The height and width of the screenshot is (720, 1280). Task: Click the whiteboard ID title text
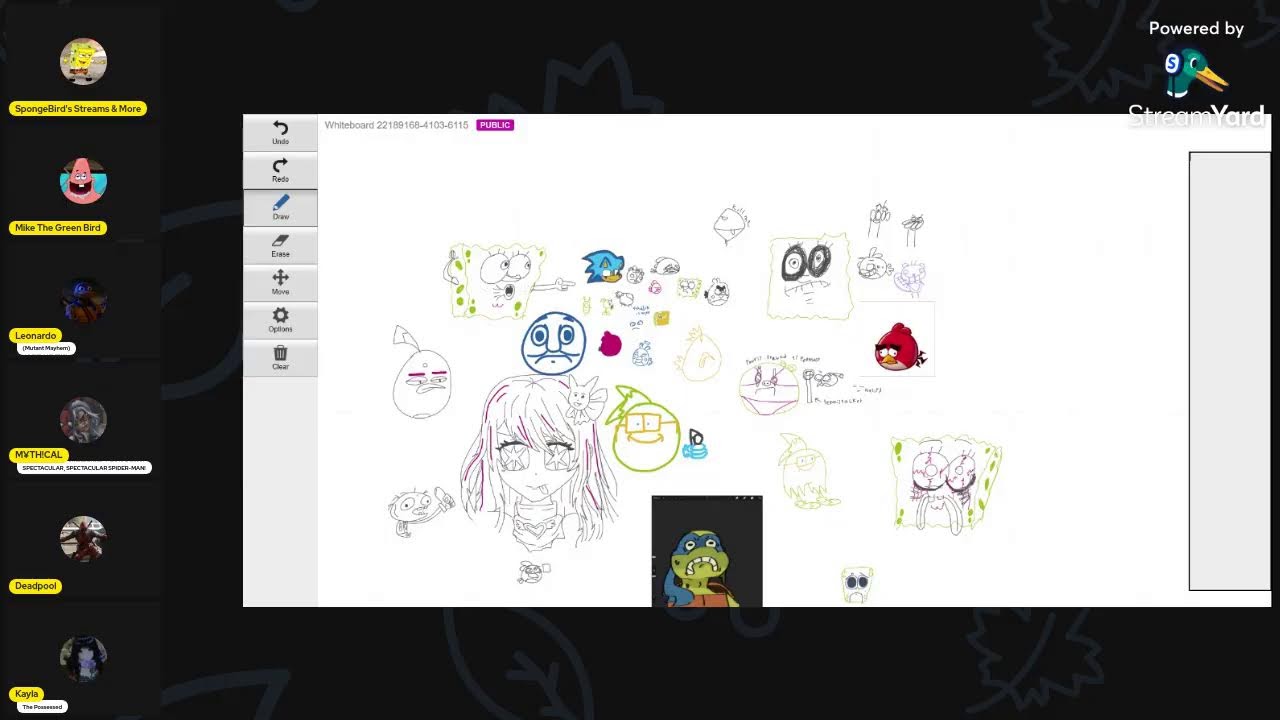coord(396,125)
